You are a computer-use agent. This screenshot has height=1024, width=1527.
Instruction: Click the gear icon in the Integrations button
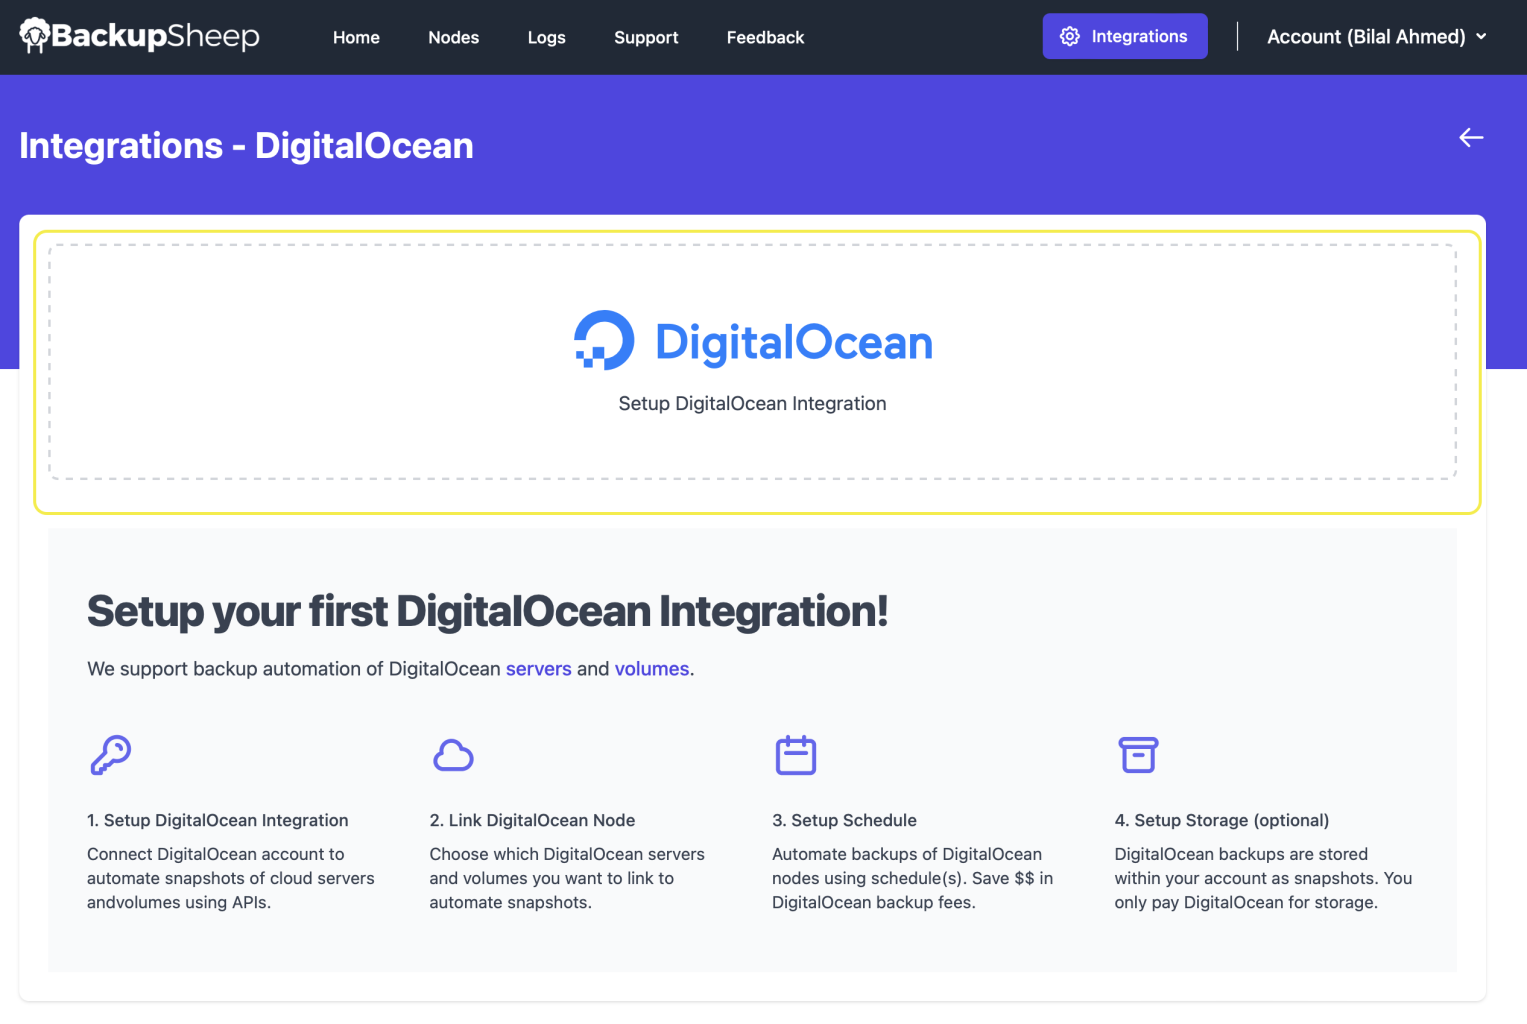1070,36
